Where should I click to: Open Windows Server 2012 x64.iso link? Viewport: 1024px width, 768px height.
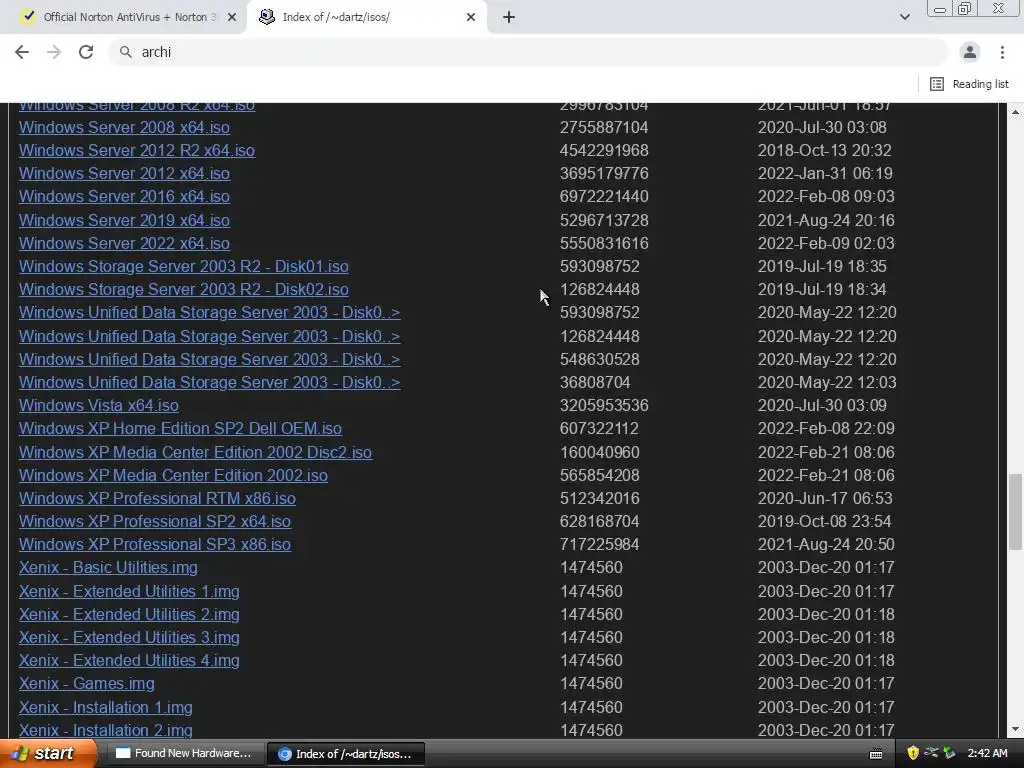124,174
